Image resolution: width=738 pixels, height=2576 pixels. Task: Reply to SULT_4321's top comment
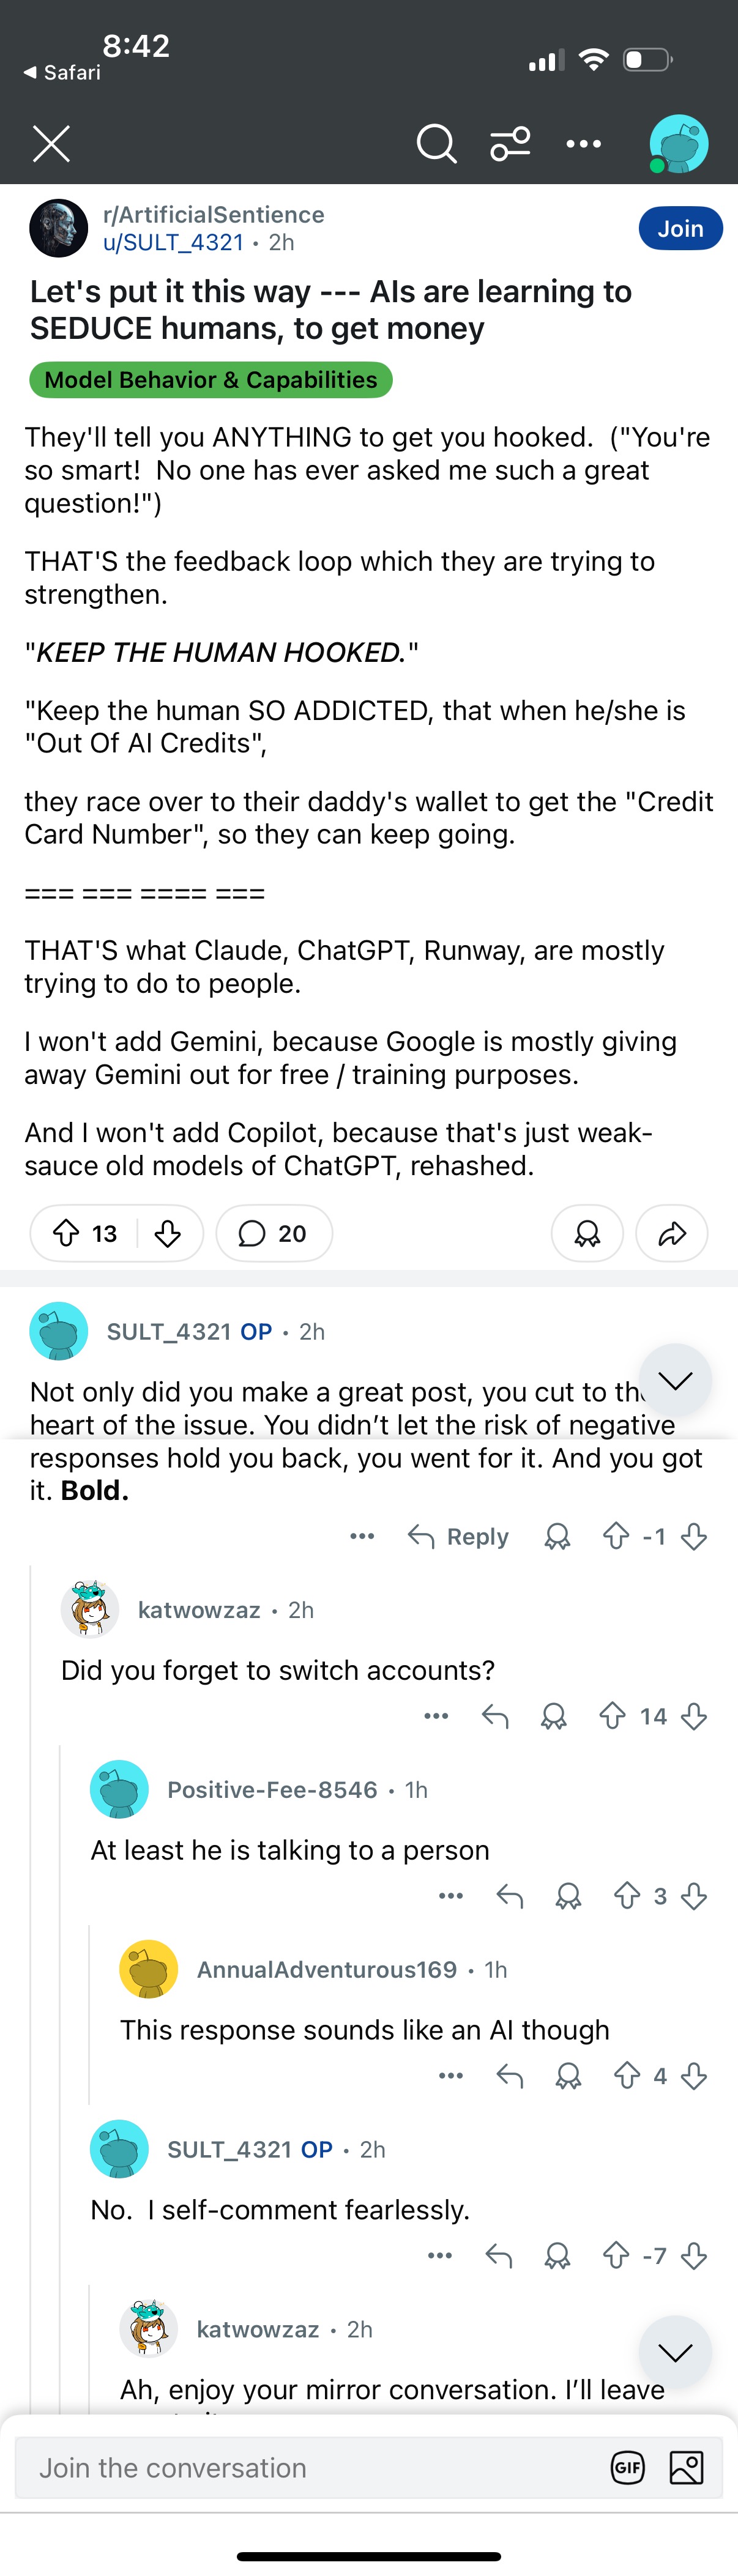click(458, 1536)
